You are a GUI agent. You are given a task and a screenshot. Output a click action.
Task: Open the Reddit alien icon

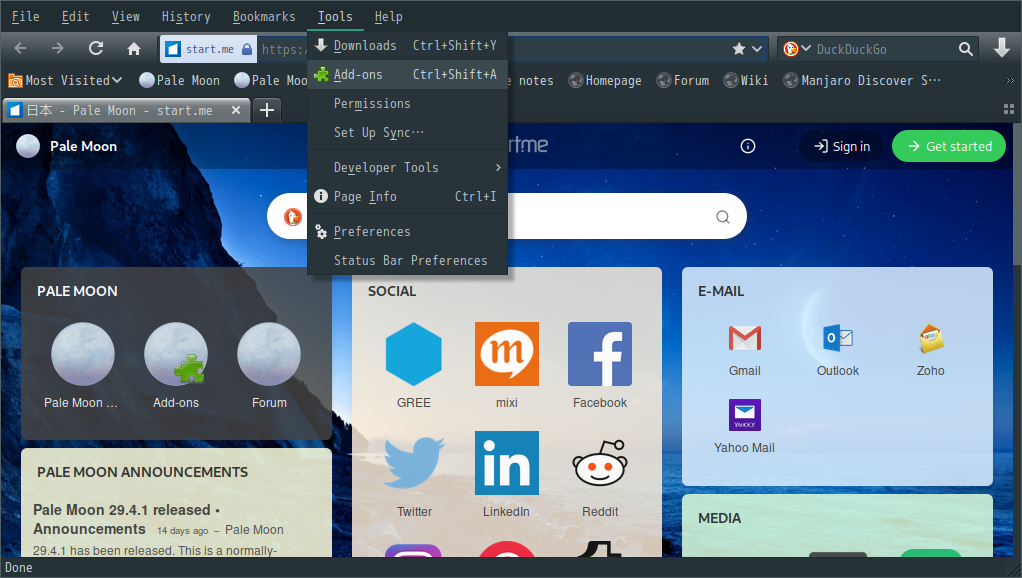coord(600,463)
